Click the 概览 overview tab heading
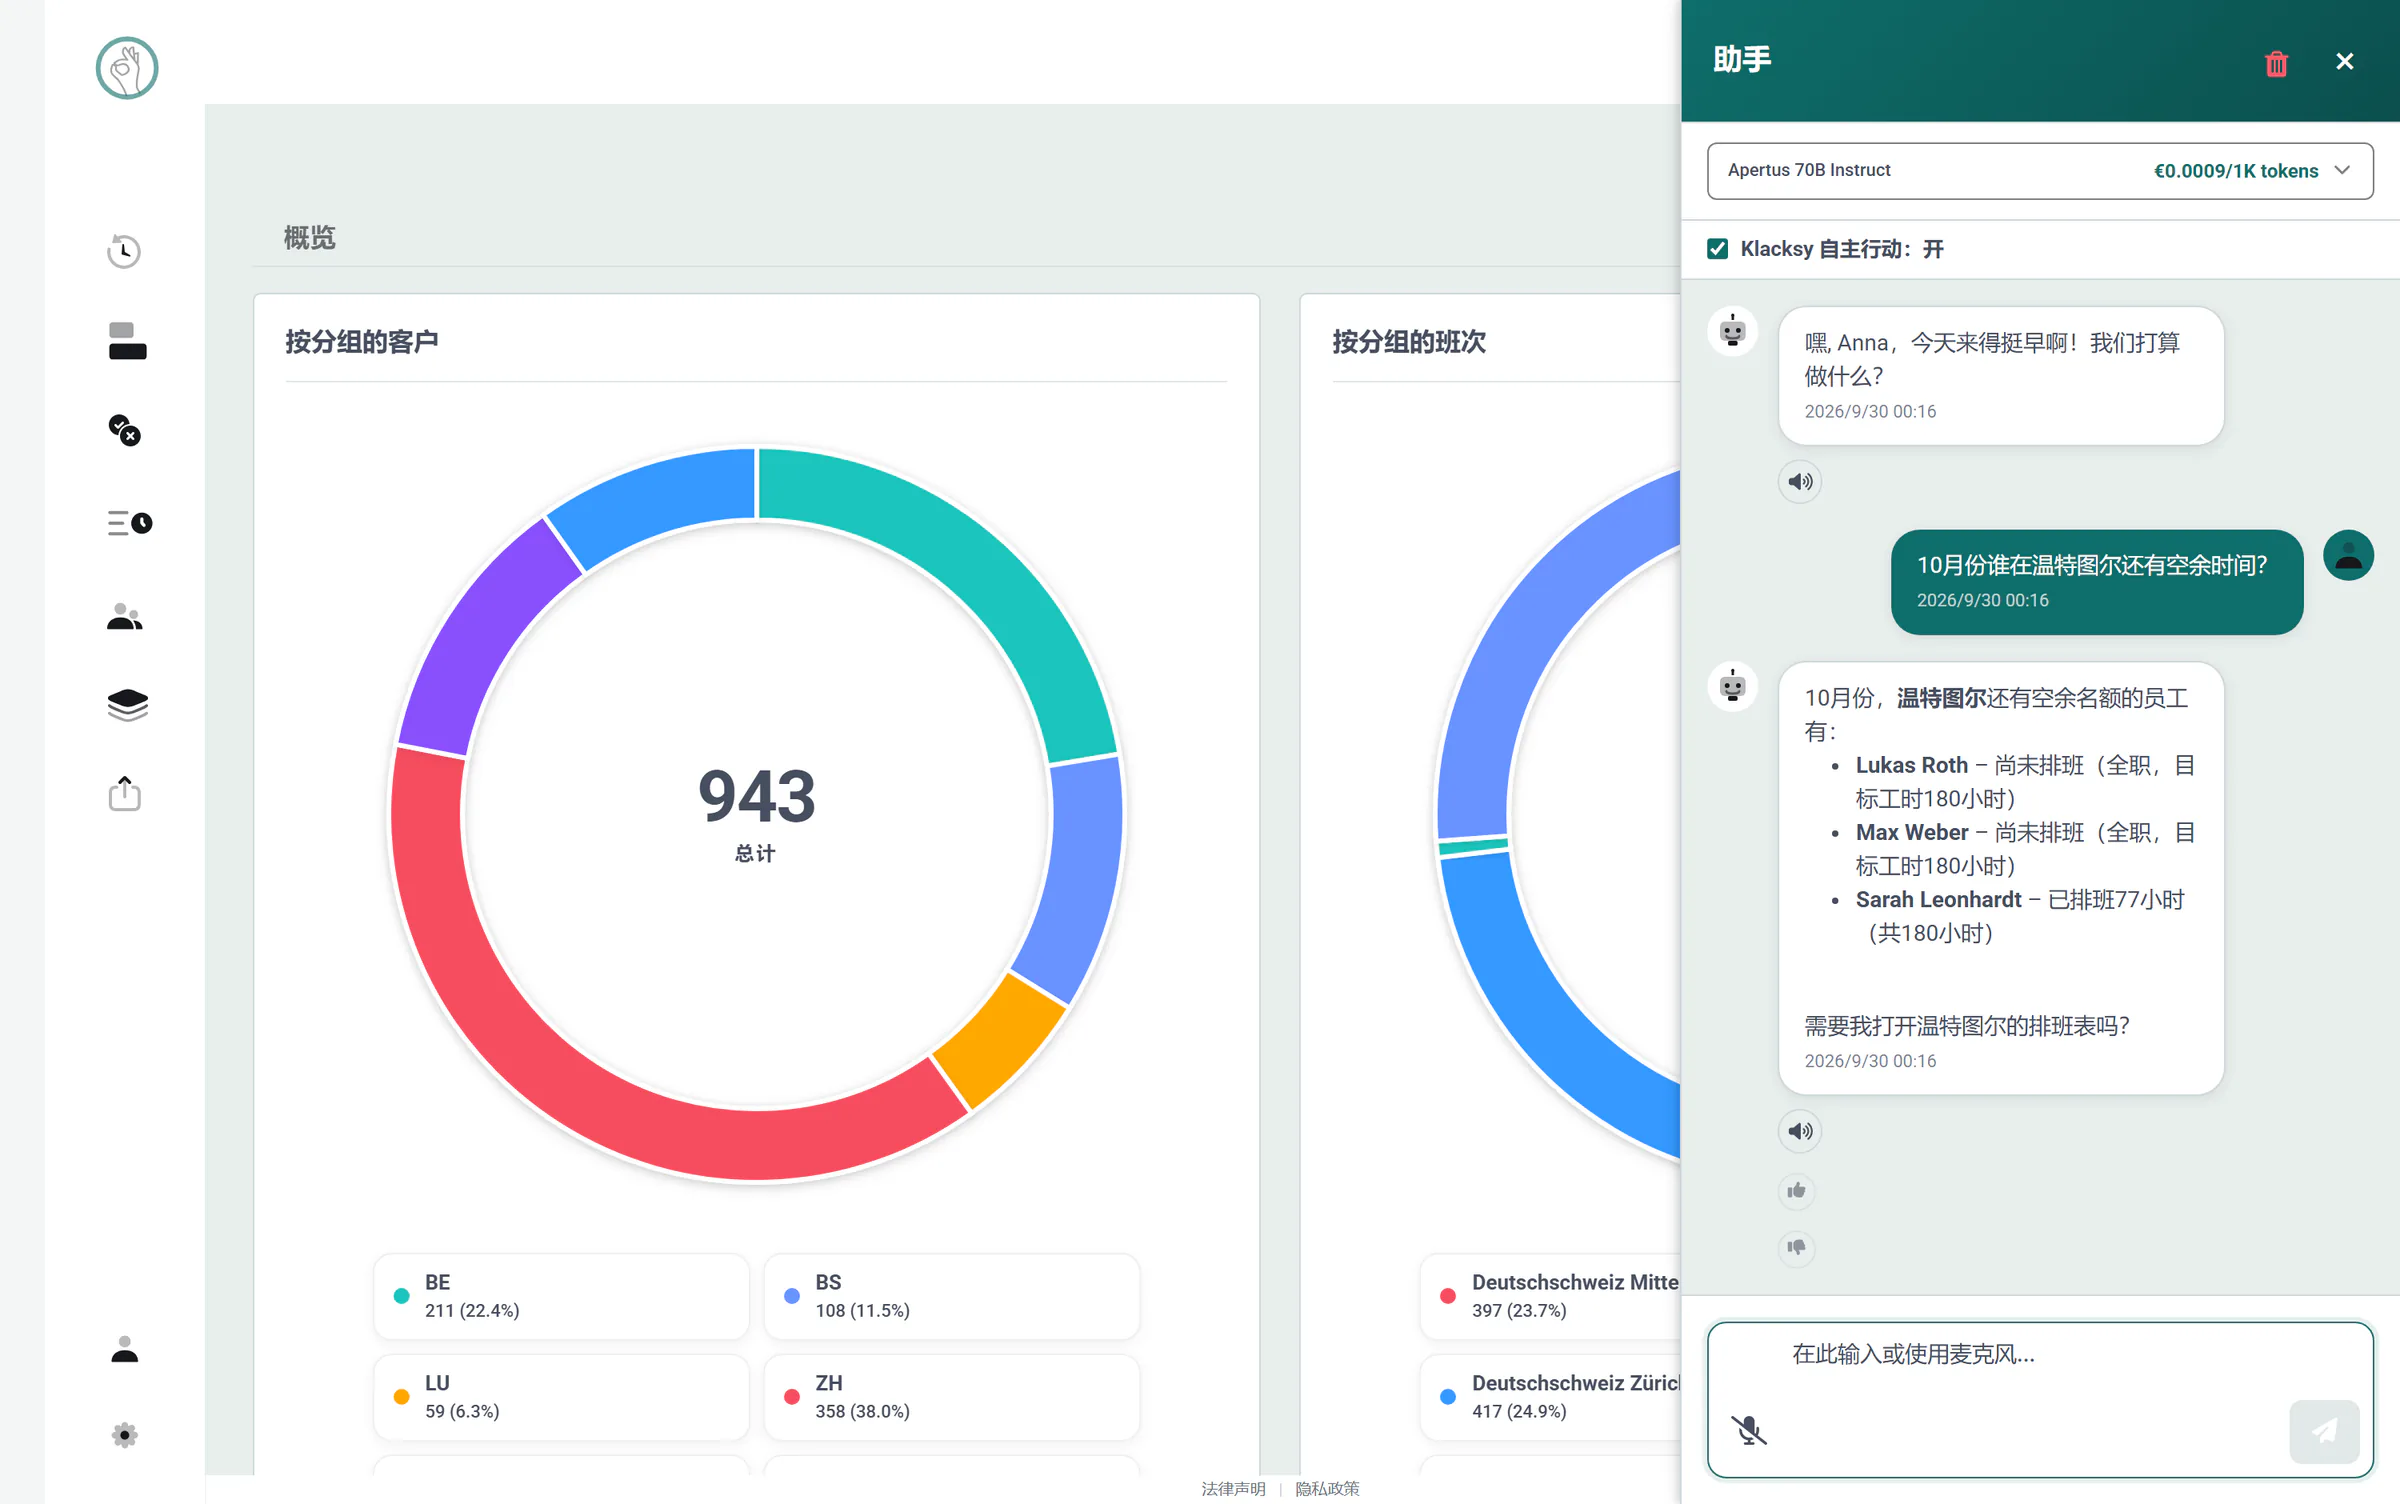Image resolution: width=2400 pixels, height=1504 pixels. tap(309, 238)
